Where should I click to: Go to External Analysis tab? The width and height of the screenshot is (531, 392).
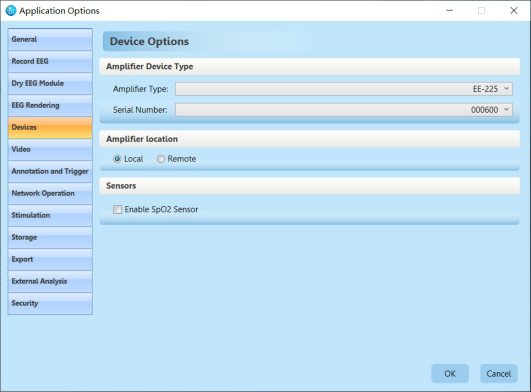[50, 282]
